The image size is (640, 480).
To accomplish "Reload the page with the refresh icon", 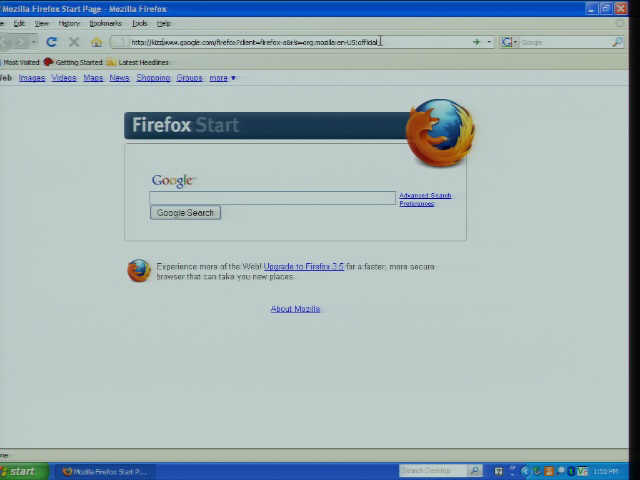I will pos(51,42).
